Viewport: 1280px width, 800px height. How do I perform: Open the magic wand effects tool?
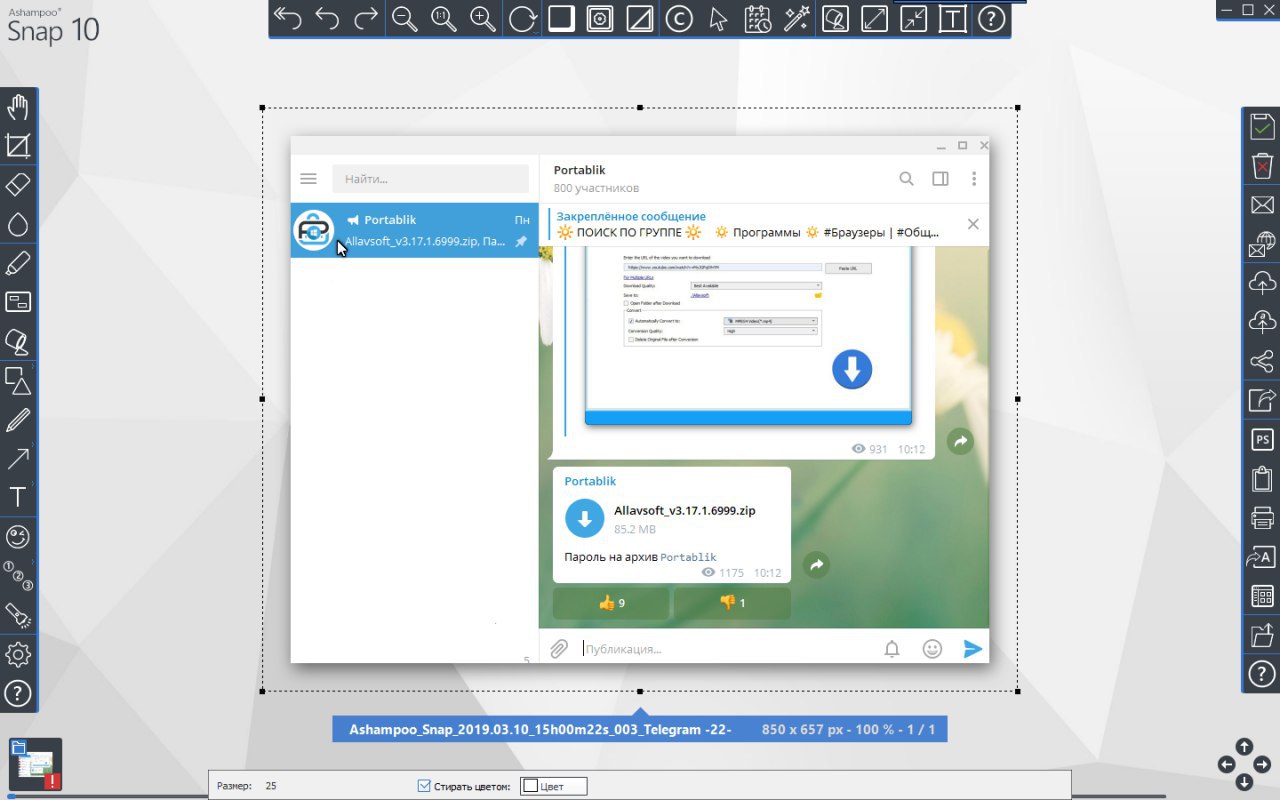tap(796, 19)
